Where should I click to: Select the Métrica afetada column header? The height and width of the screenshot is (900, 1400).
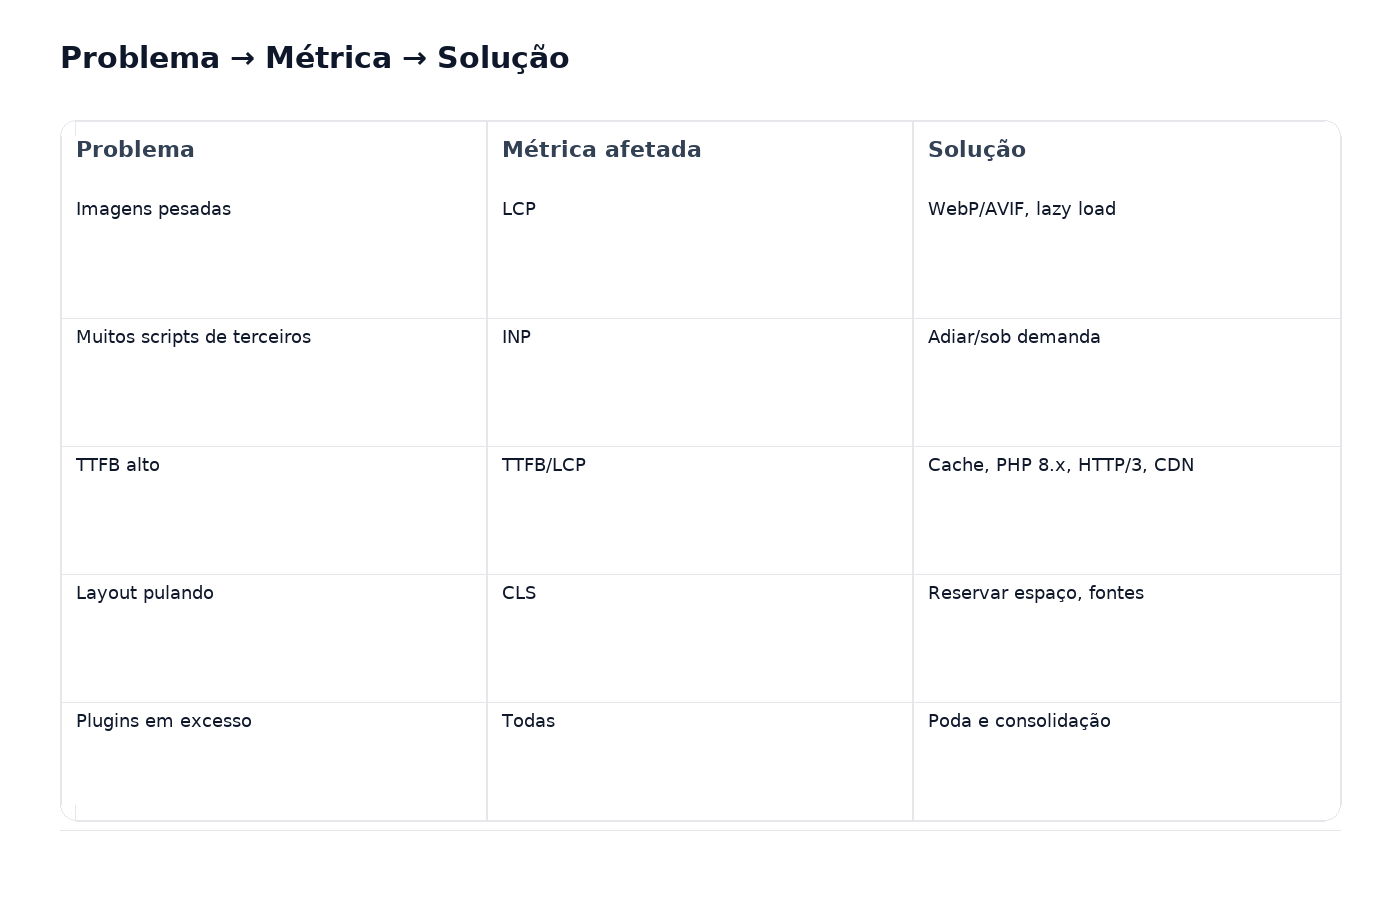point(601,150)
